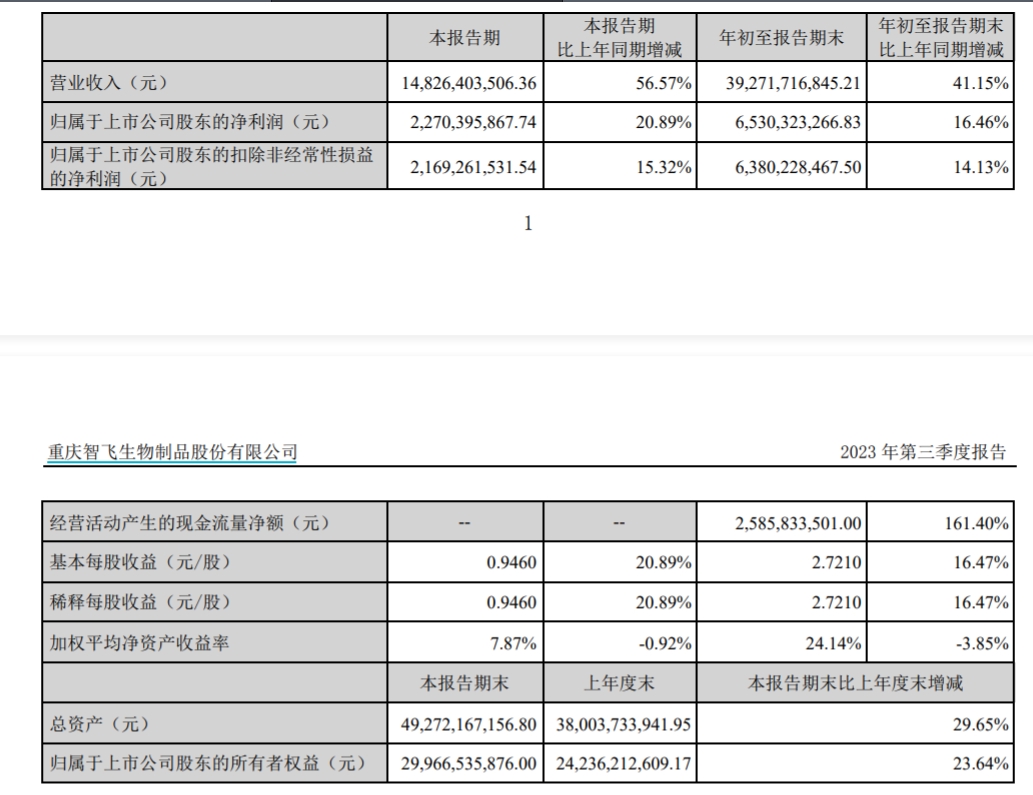Viewport: 1033px width, 795px height.
Task: Select 20.89% in the 稀释每股收益 row
Action: click(663, 602)
